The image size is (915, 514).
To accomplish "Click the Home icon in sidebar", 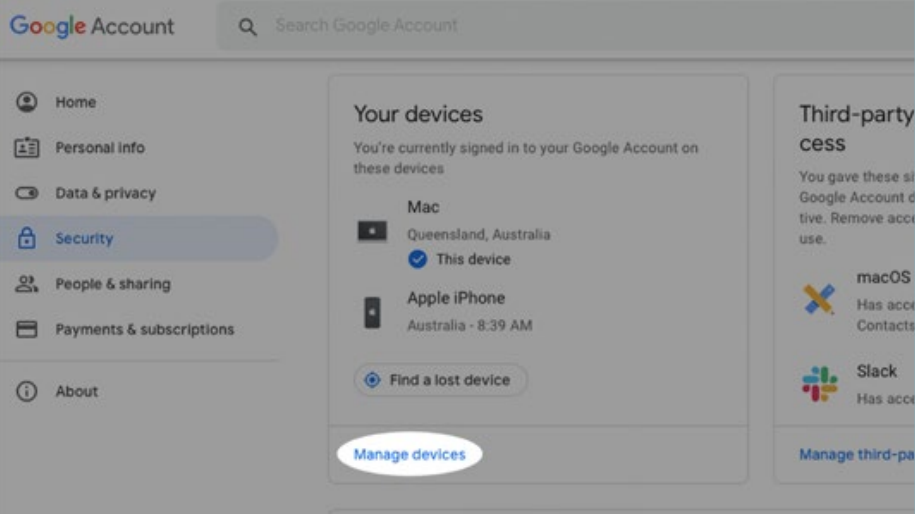I will (27, 102).
